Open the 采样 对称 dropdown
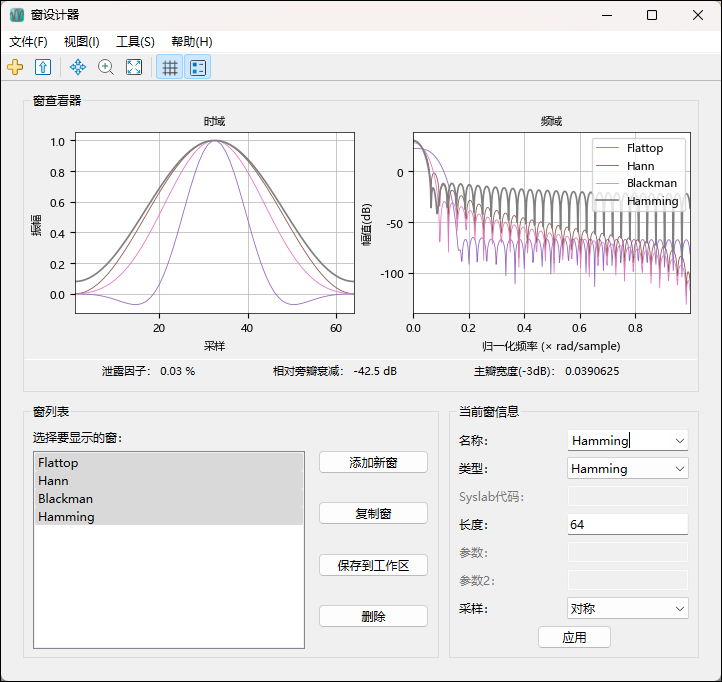This screenshot has height=682, width=722. [x=680, y=608]
